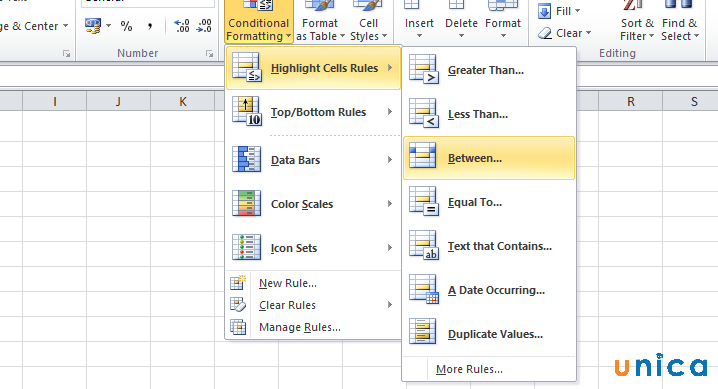
Task: Expand the Delete dropdown arrow
Action: pyautogui.click(x=461, y=36)
